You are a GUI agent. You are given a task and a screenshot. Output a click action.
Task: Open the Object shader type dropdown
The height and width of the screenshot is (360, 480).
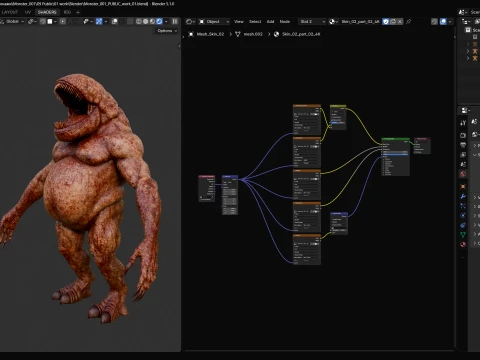(x=214, y=22)
